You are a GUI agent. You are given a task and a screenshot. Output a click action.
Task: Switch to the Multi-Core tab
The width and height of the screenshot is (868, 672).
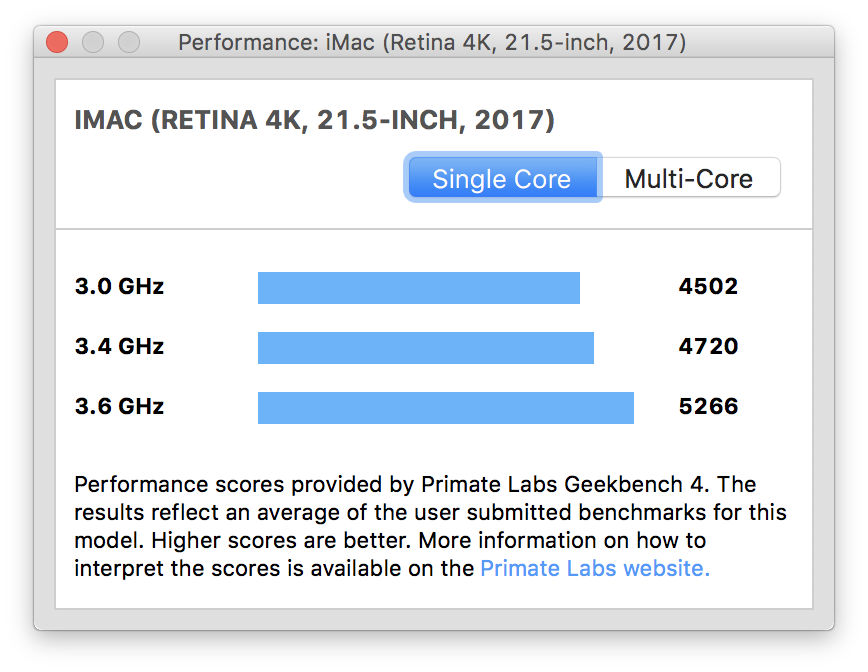pyautogui.click(x=689, y=178)
